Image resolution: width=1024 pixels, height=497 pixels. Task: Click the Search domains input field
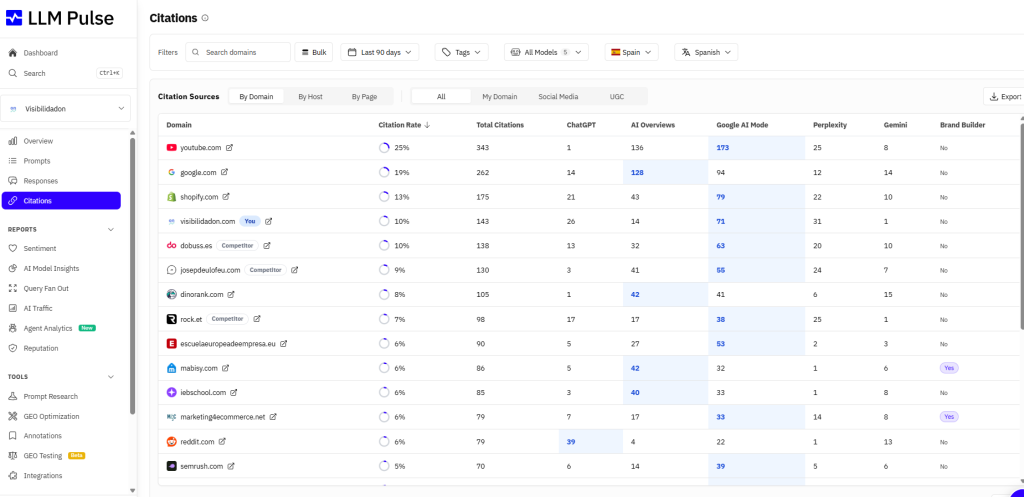point(238,52)
